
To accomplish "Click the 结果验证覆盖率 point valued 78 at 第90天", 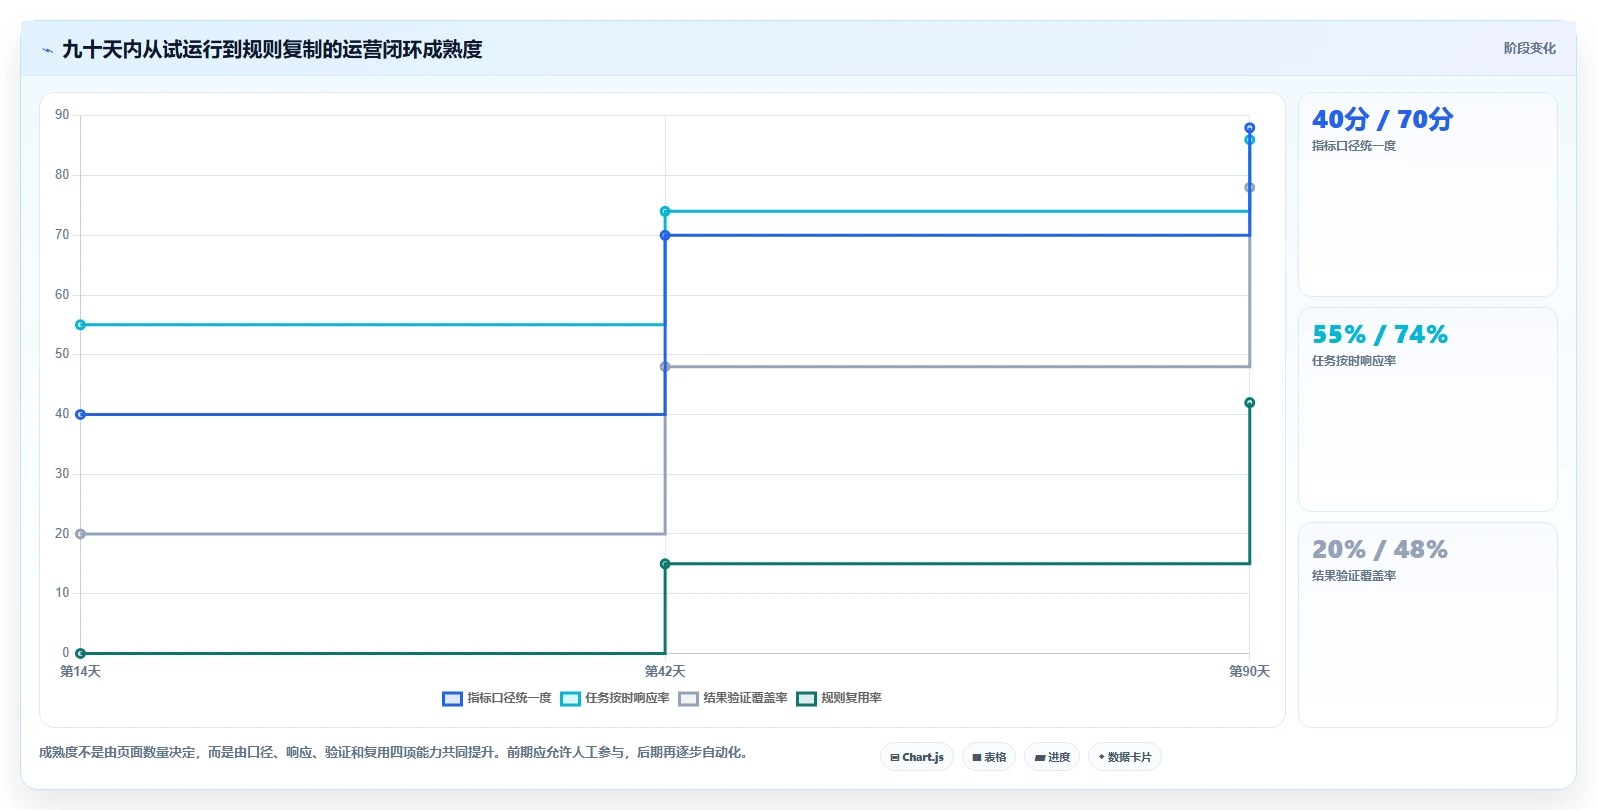I will coord(1249,188).
